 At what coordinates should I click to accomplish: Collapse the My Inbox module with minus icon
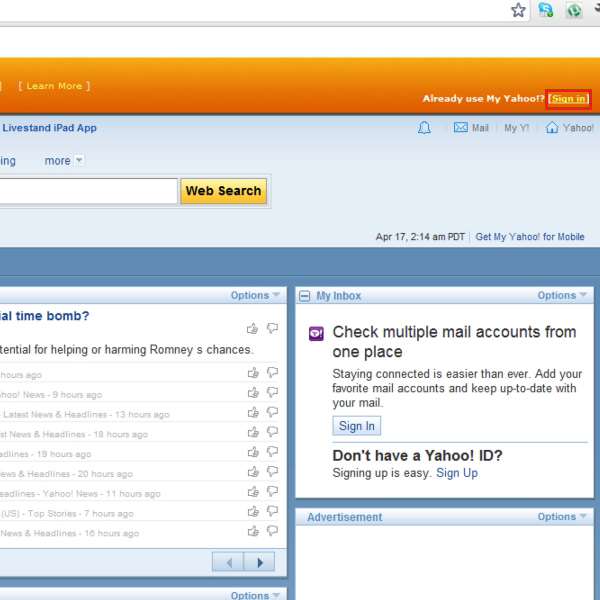[x=305, y=296]
